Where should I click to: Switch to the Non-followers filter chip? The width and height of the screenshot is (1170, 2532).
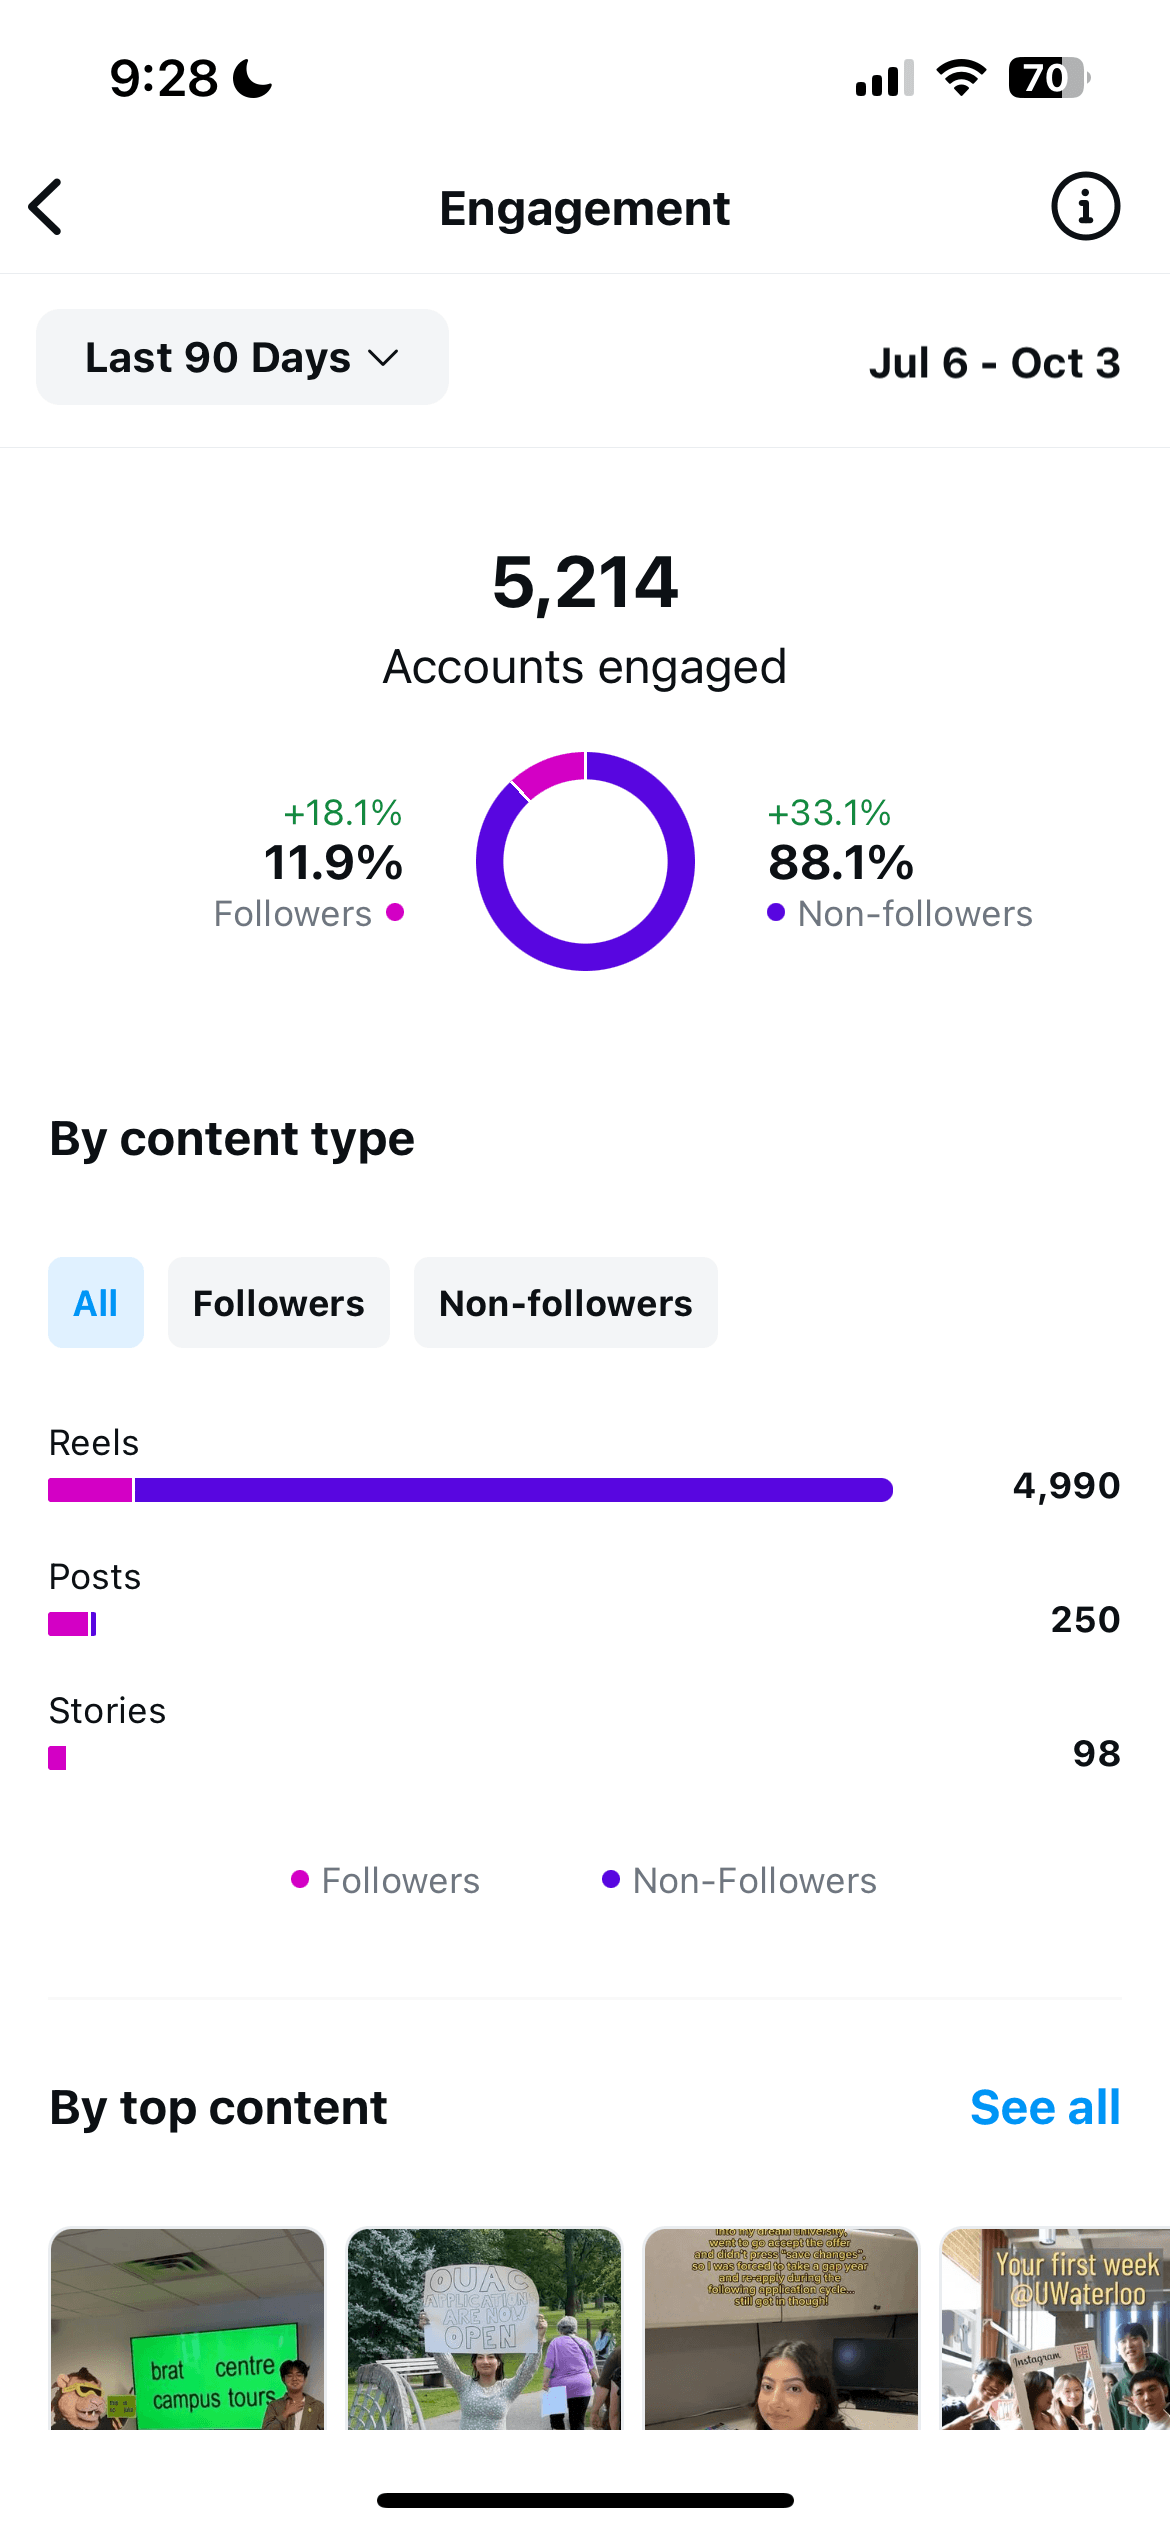pyautogui.click(x=566, y=1303)
